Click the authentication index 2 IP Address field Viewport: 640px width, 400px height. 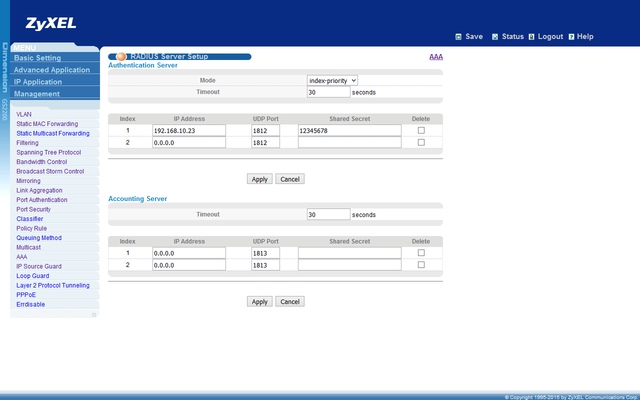[189, 142]
